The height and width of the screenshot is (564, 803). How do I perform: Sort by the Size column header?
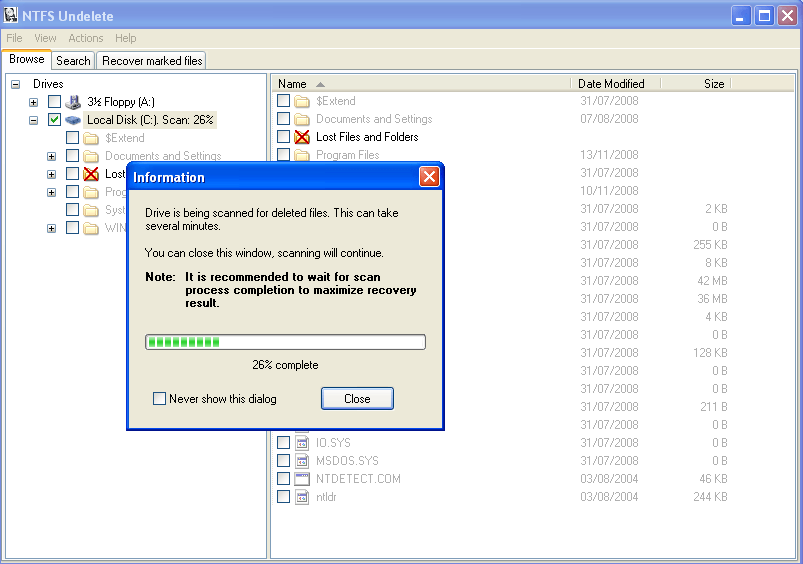[x=696, y=83]
